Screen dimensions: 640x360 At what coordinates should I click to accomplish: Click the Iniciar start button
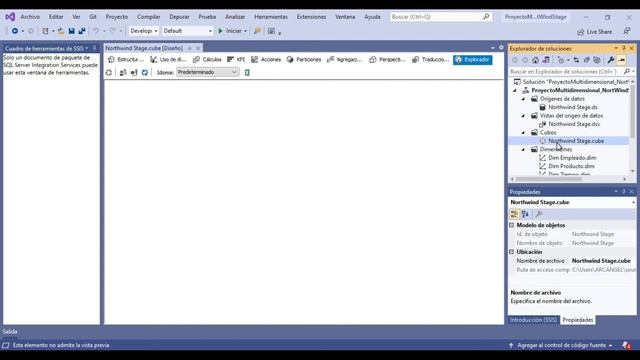230,31
